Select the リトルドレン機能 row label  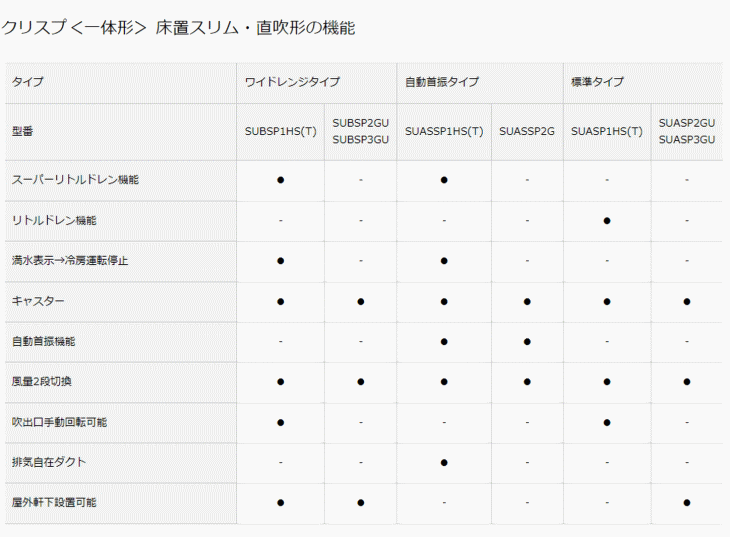click(54, 220)
